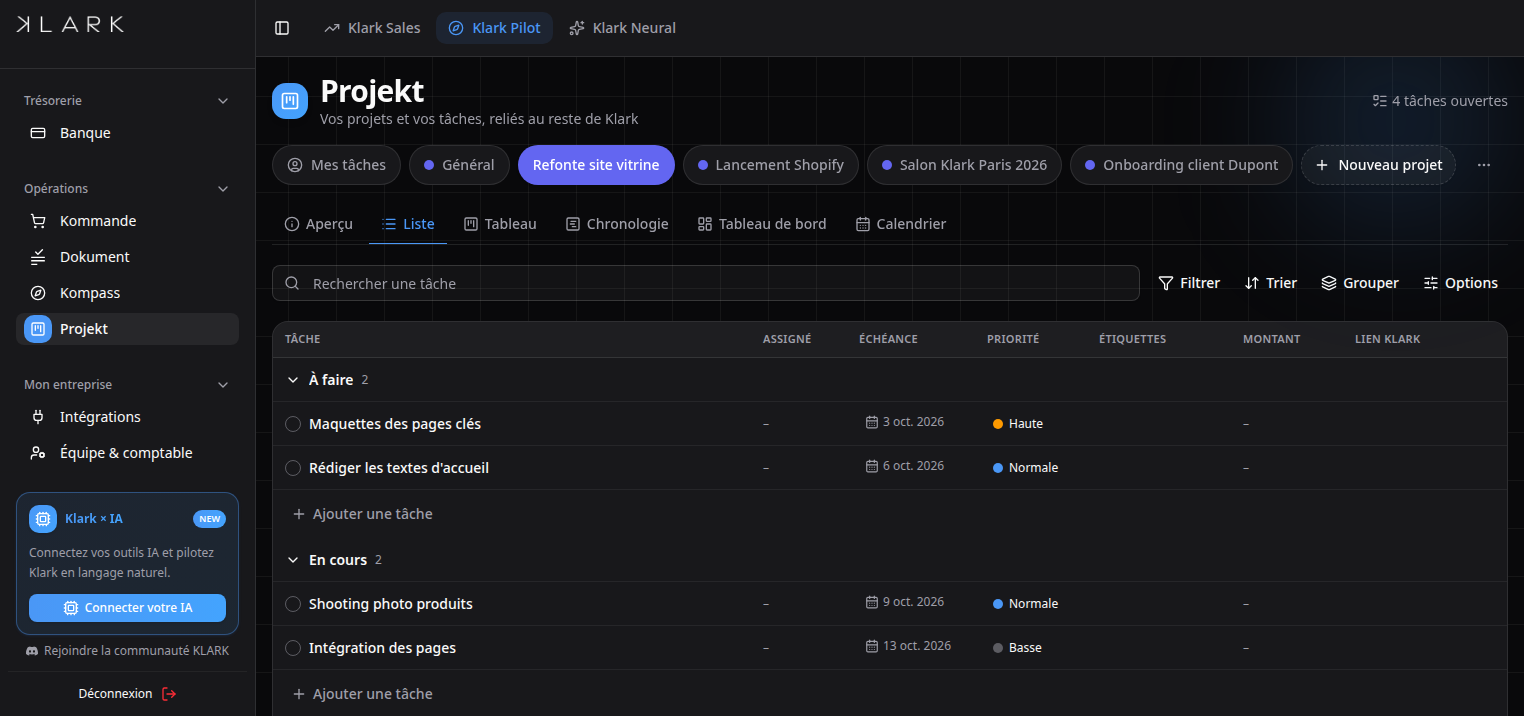The height and width of the screenshot is (716, 1524).
Task: Create a new project with Nouveau projet
Action: 1378,165
